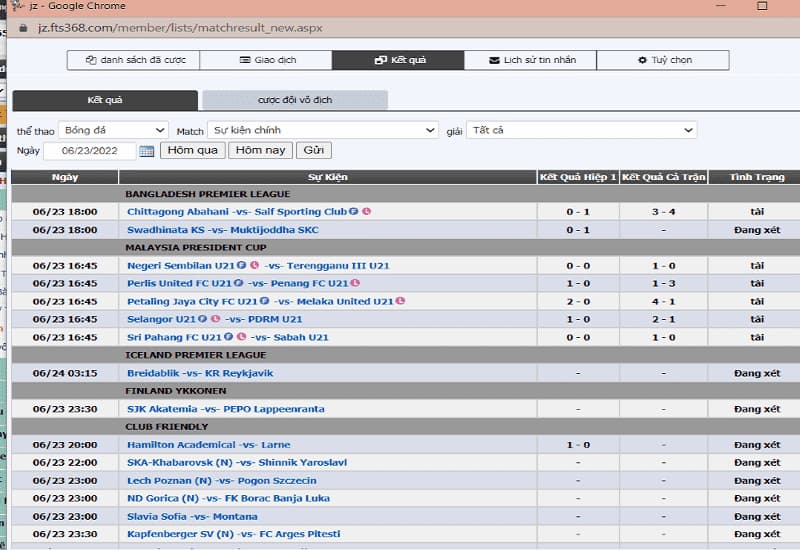Screen dimensions: 800x550
Task: Maximize the Chrome window
Action: tap(762, 6)
